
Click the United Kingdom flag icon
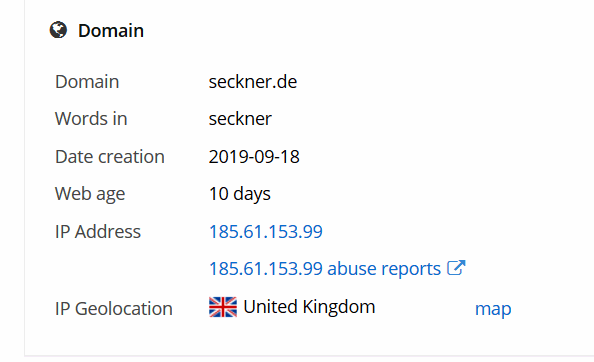(x=223, y=307)
